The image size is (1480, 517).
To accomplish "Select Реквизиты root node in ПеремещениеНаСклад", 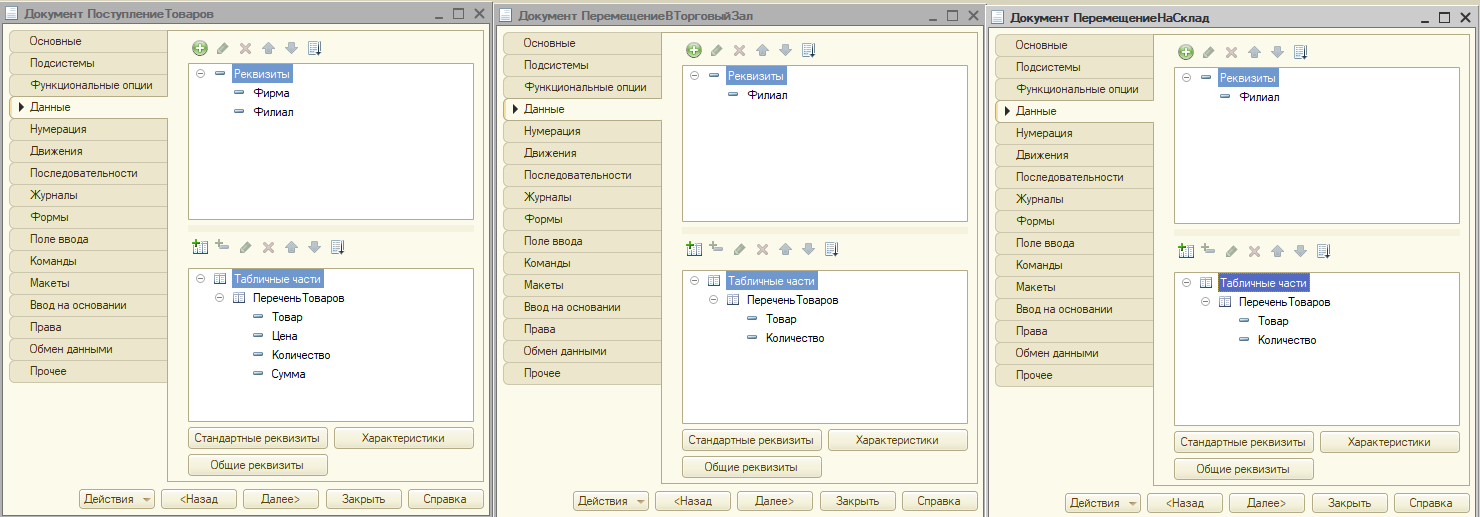I will pos(1248,78).
